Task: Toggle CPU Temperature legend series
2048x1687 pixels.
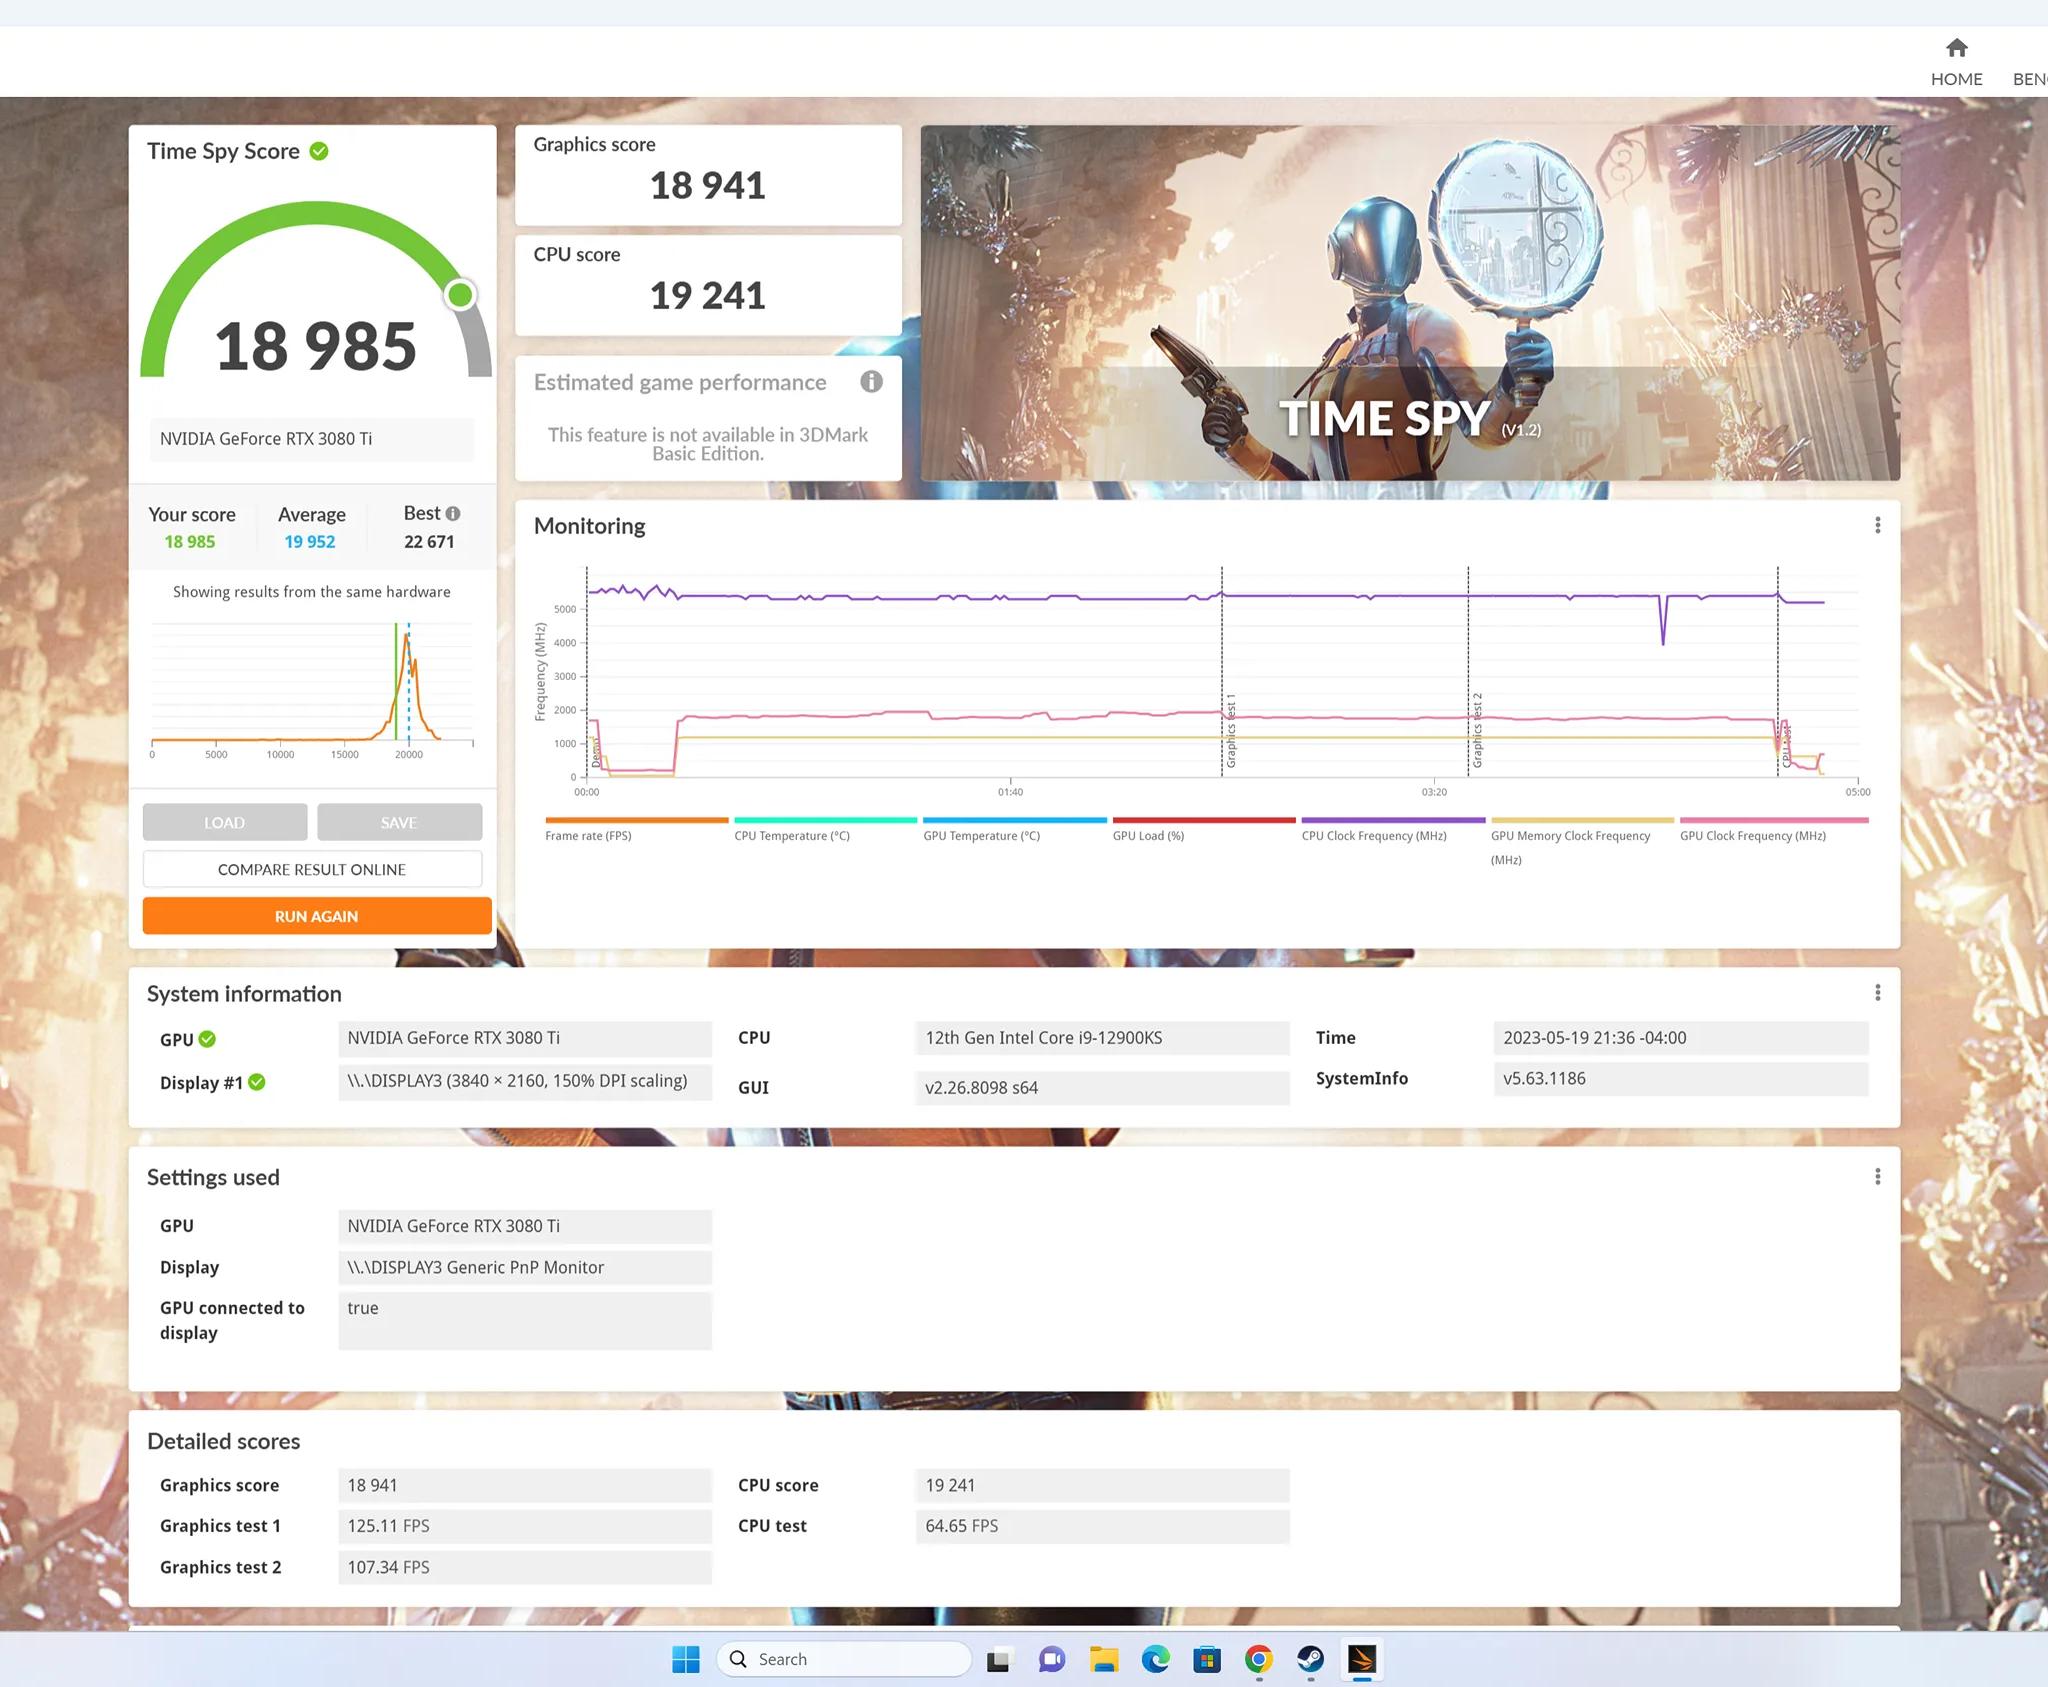Action: click(825, 829)
